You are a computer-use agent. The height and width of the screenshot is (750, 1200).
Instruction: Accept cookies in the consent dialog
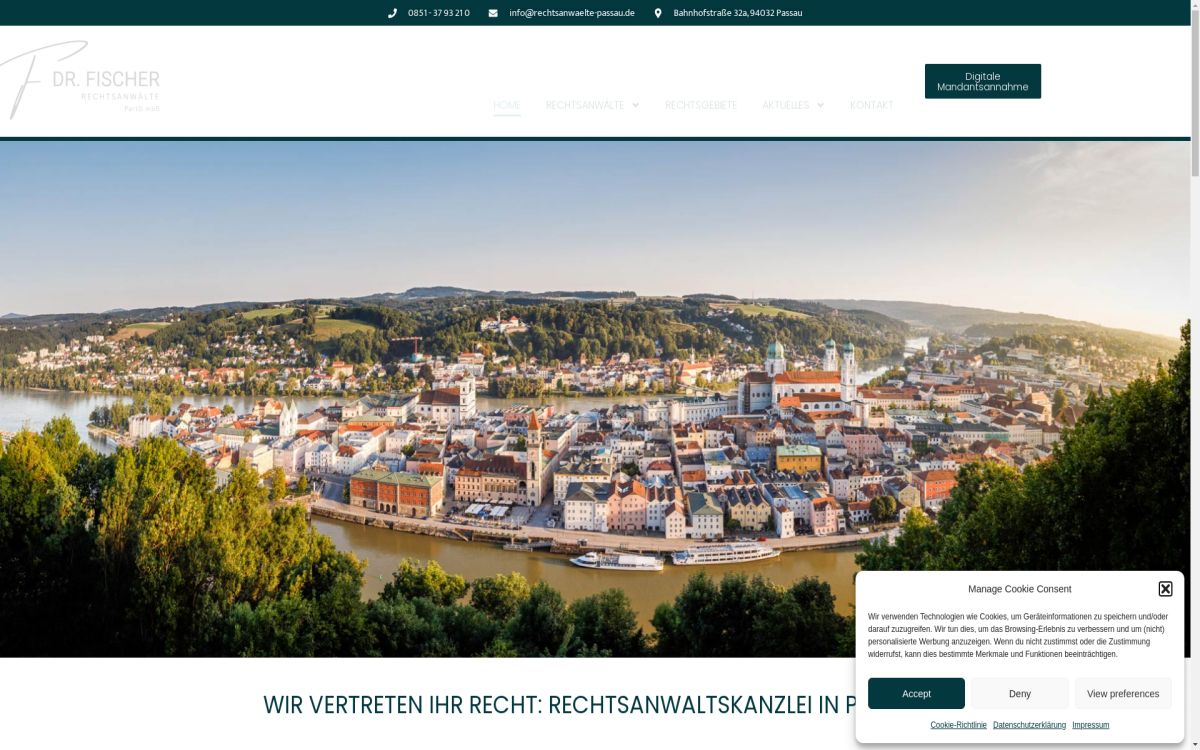click(916, 693)
